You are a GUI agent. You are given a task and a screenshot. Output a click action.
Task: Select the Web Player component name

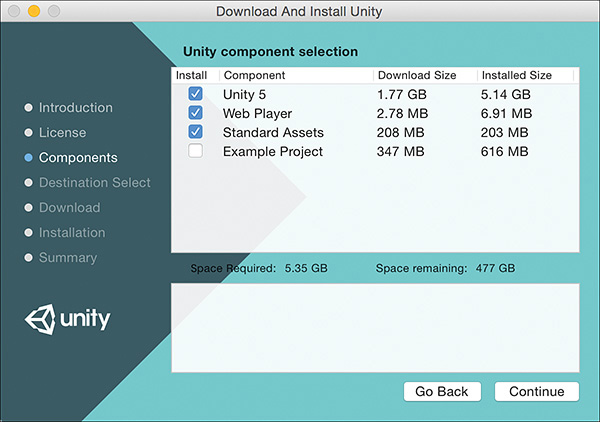click(x=258, y=114)
